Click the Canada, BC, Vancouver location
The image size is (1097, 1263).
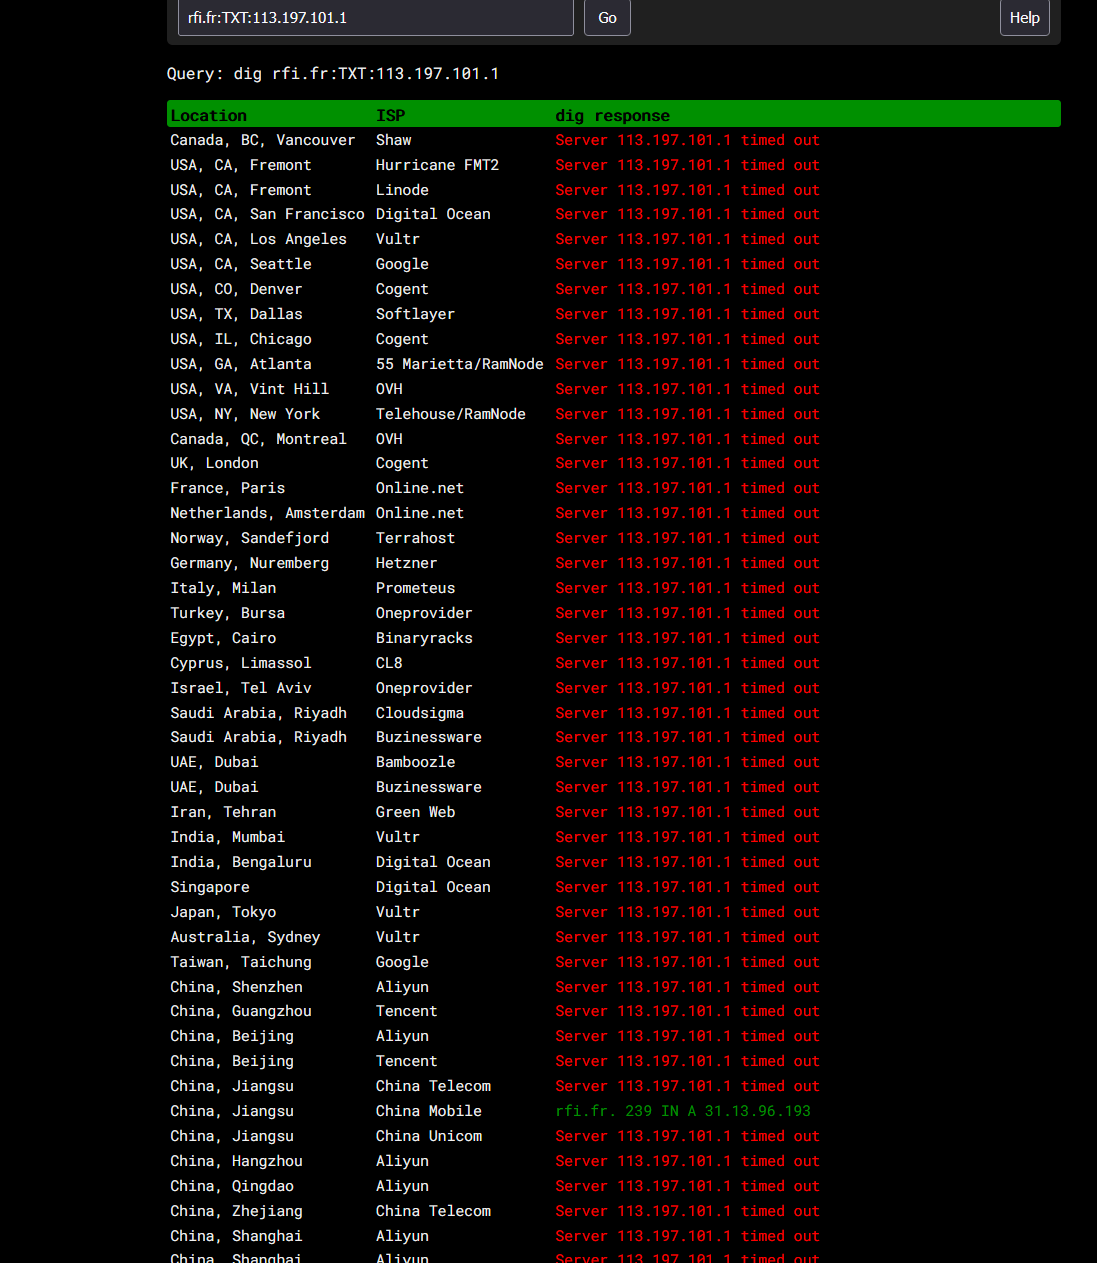point(262,140)
